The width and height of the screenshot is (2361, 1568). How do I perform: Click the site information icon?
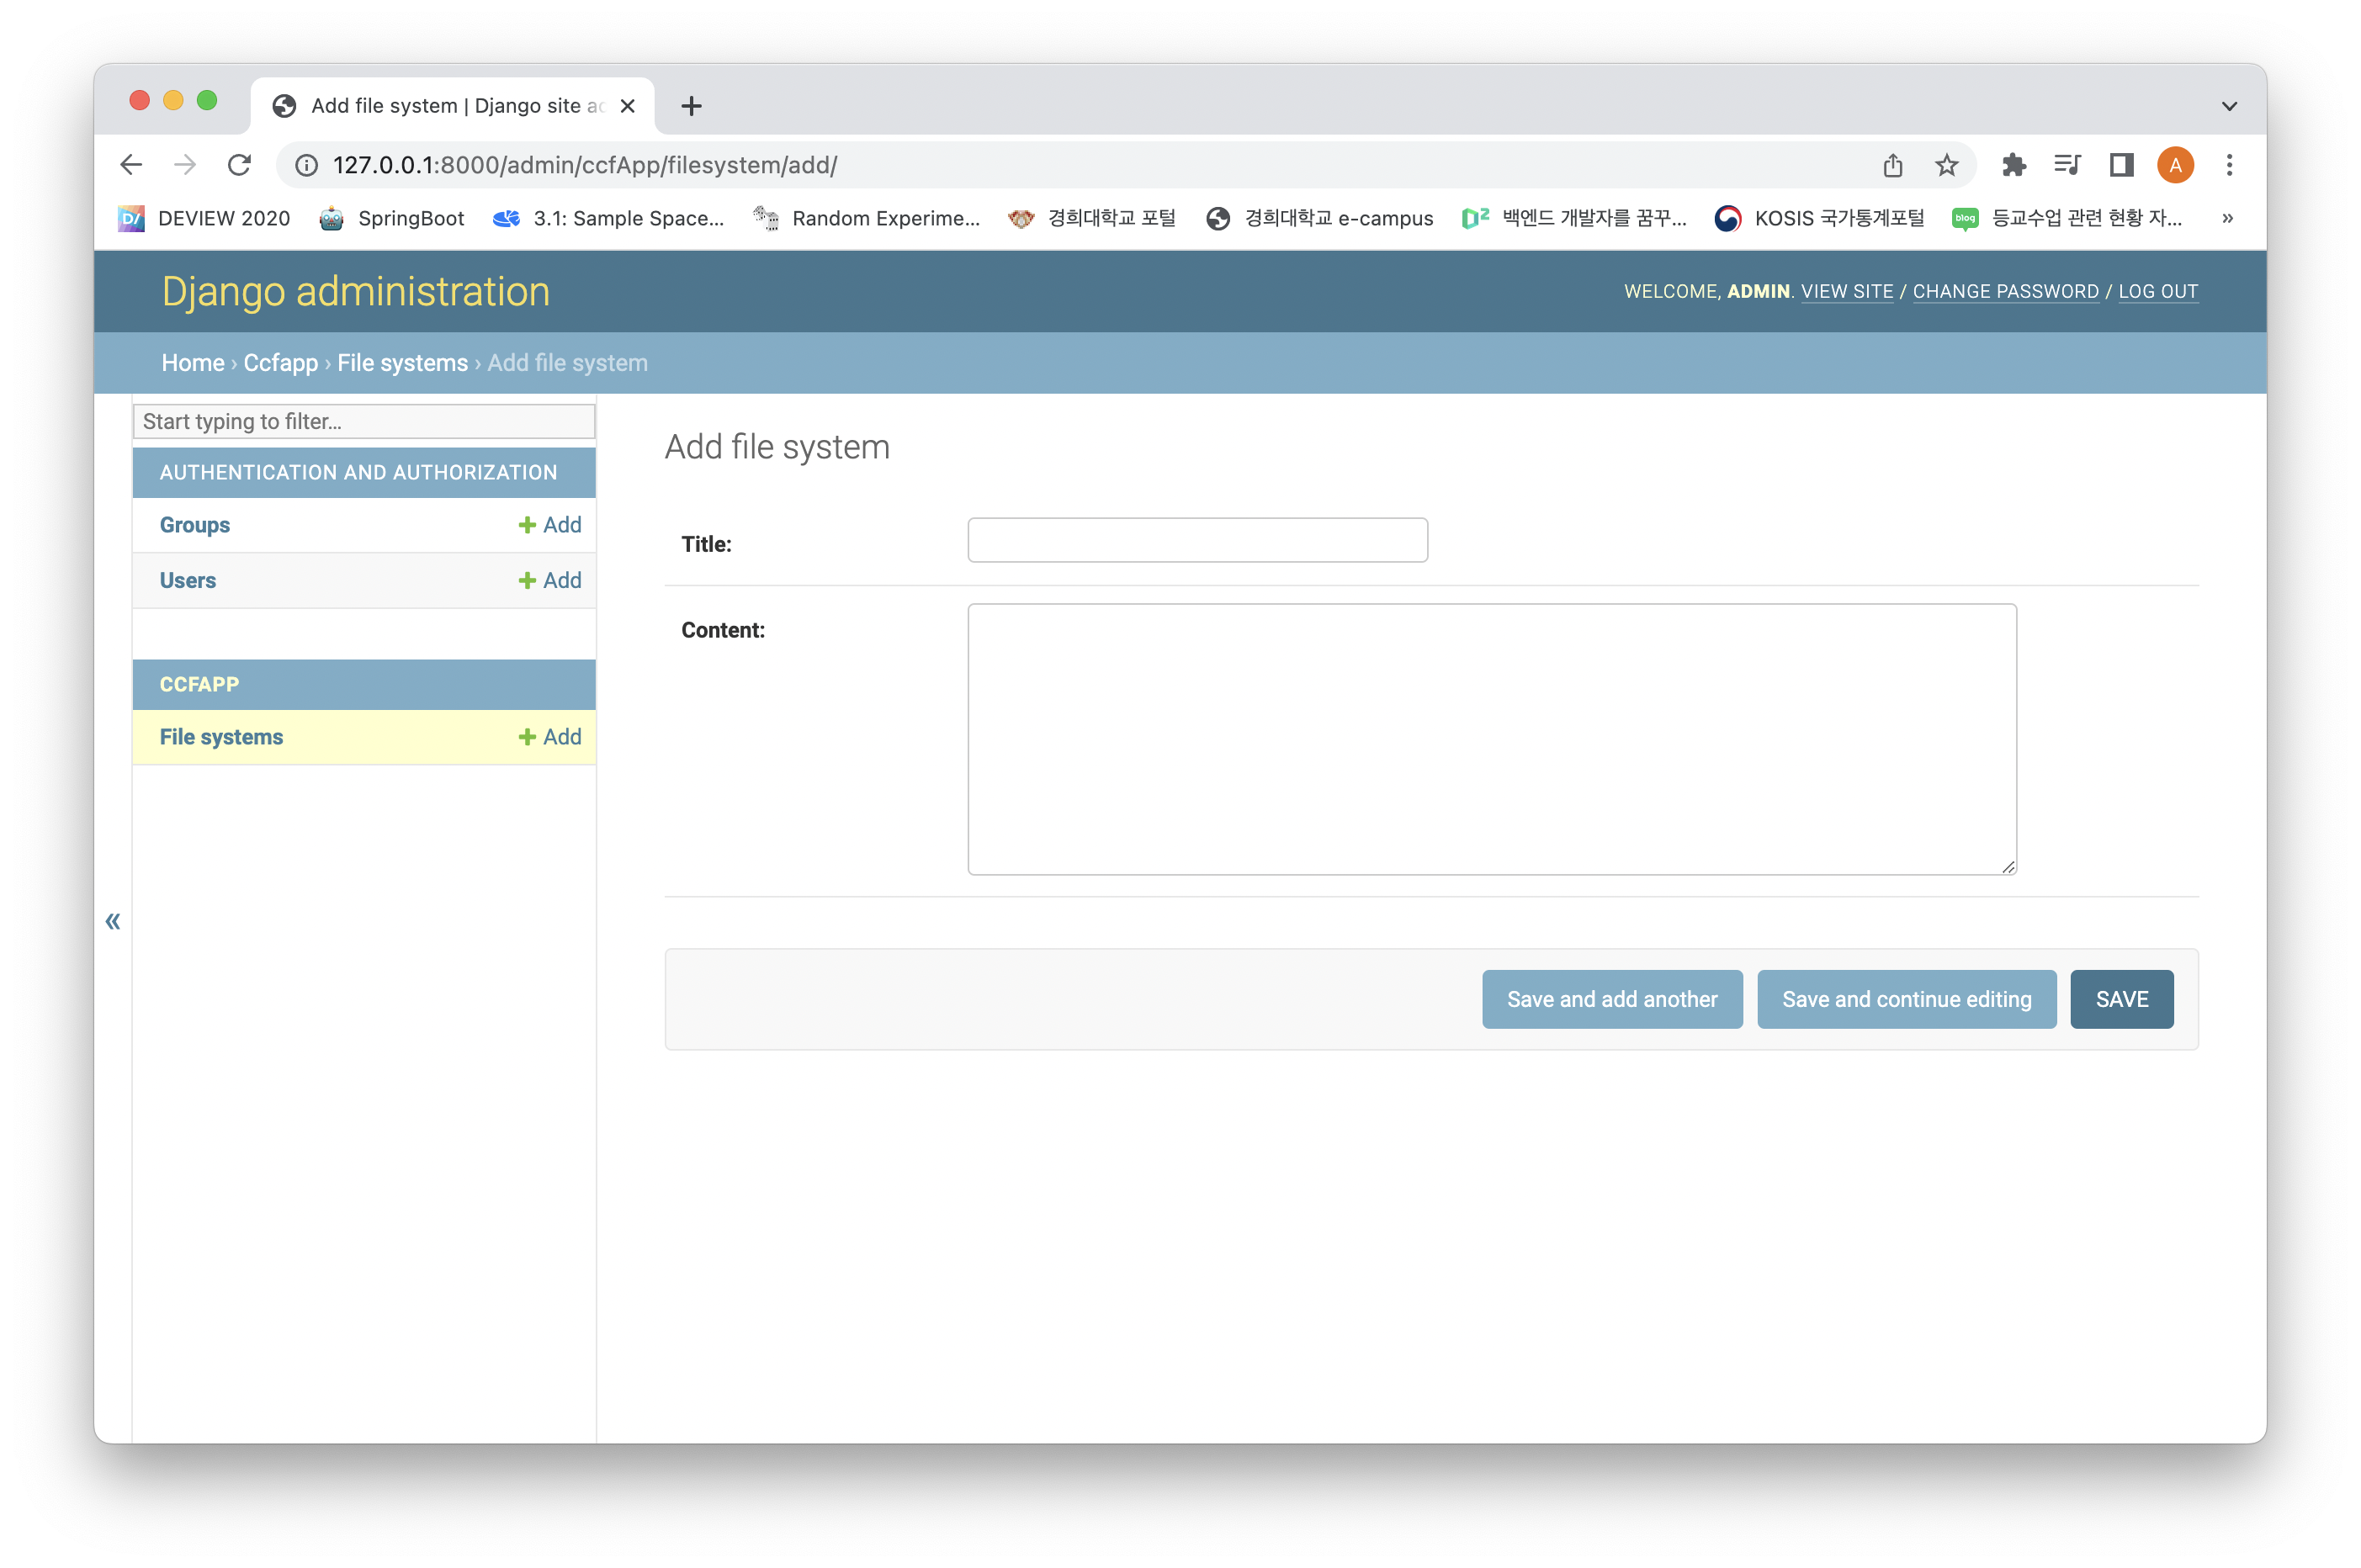pyautogui.click(x=307, y=165)
